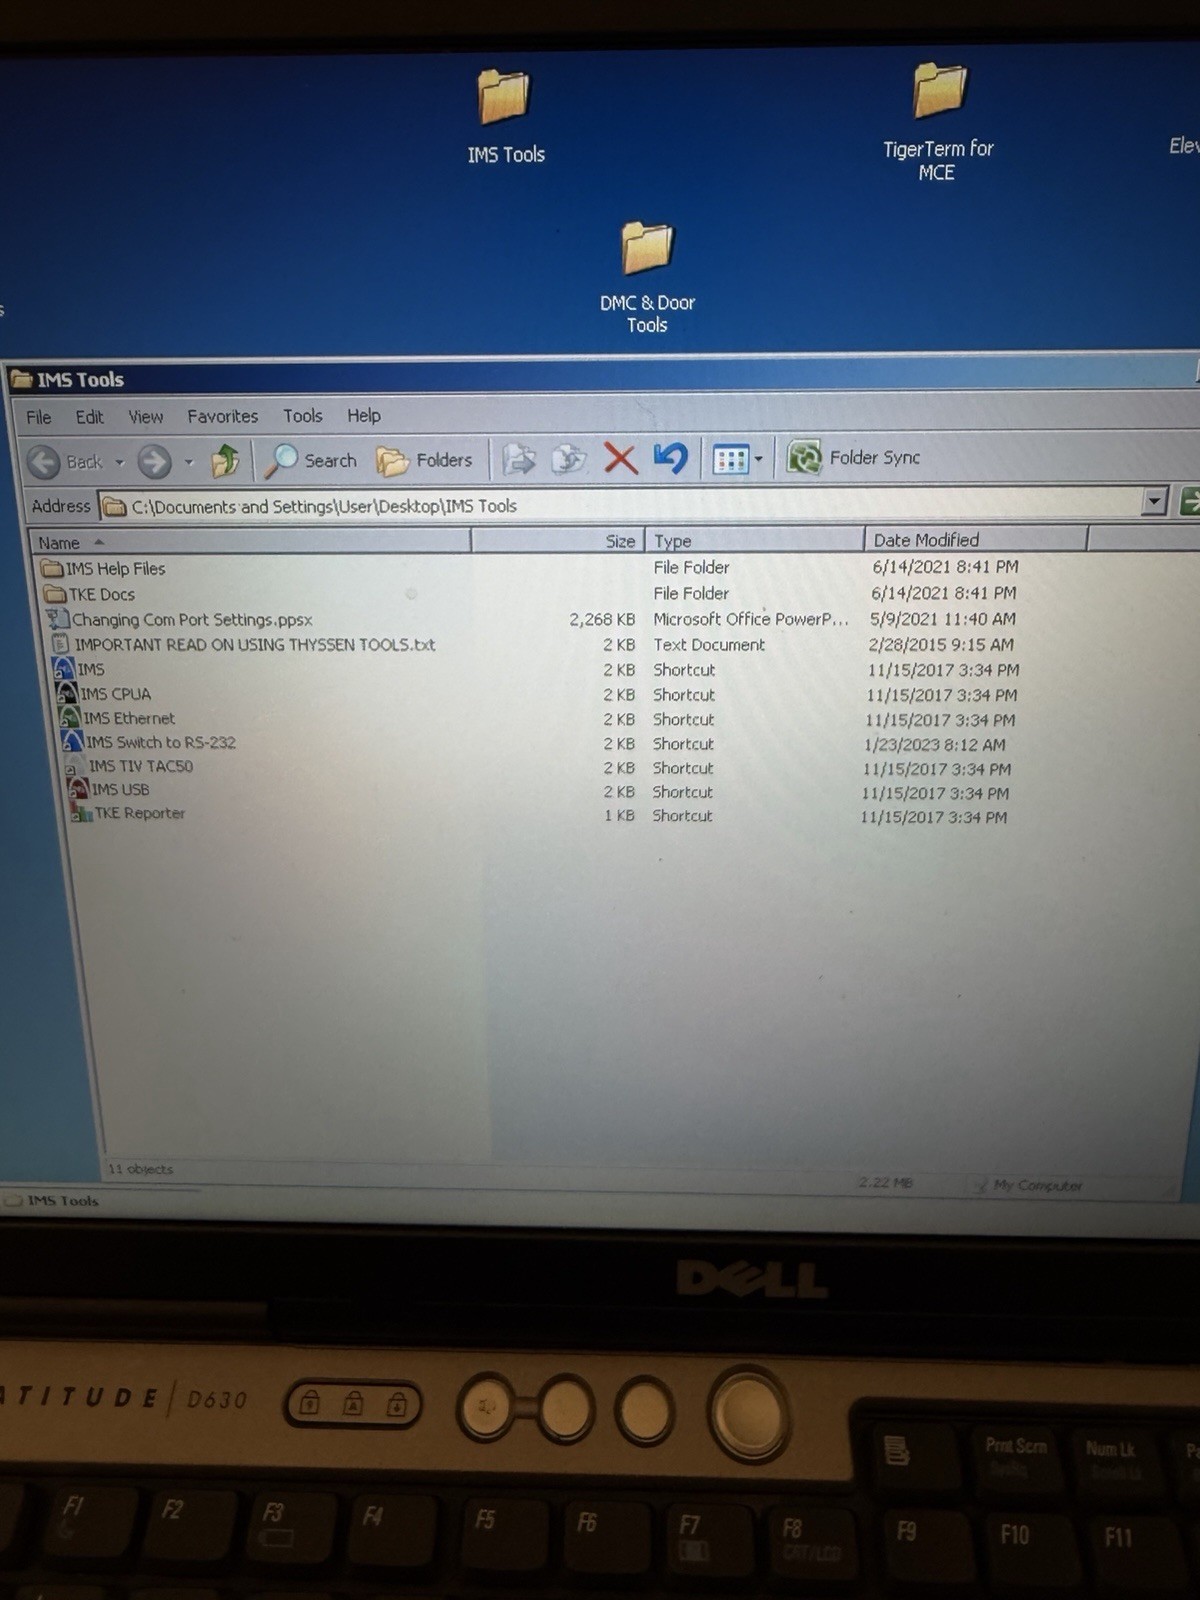1200x1600 pixels.
Task: Select the TKE Docs folder
Action: [89, 594]
